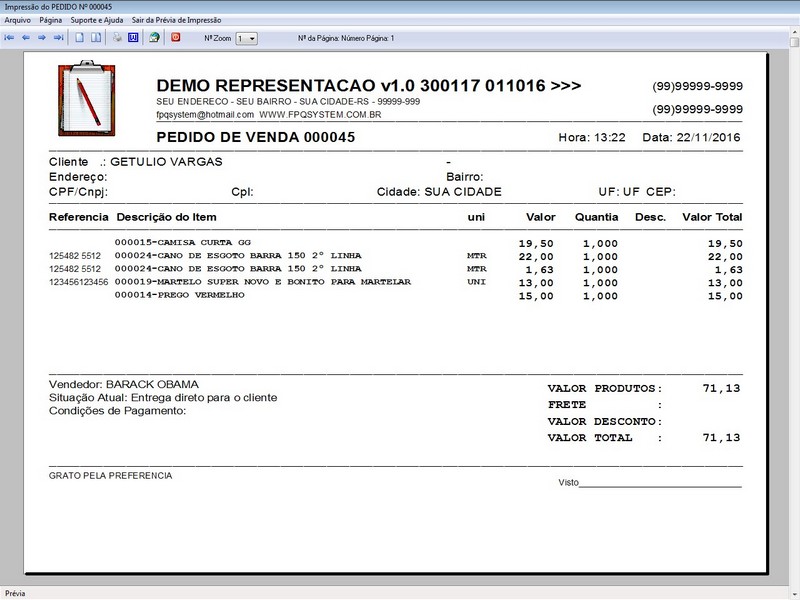The height and width of the screenshot is (600, 800).
Task: Click the clipboard logo image
Action: [87, 98]
